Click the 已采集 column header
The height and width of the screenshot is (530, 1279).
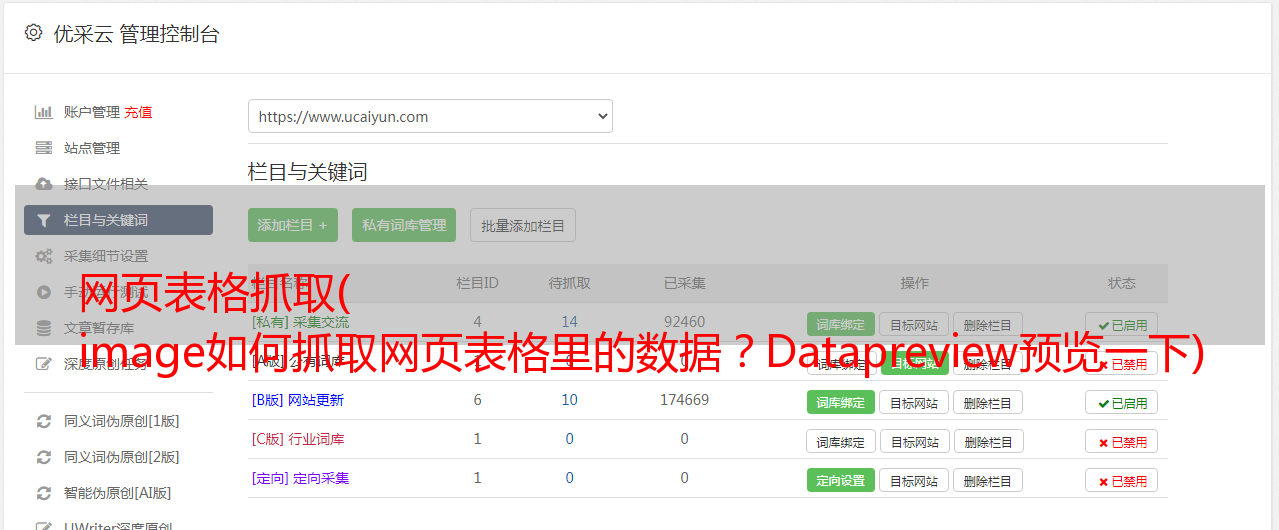tap(684, 283)
